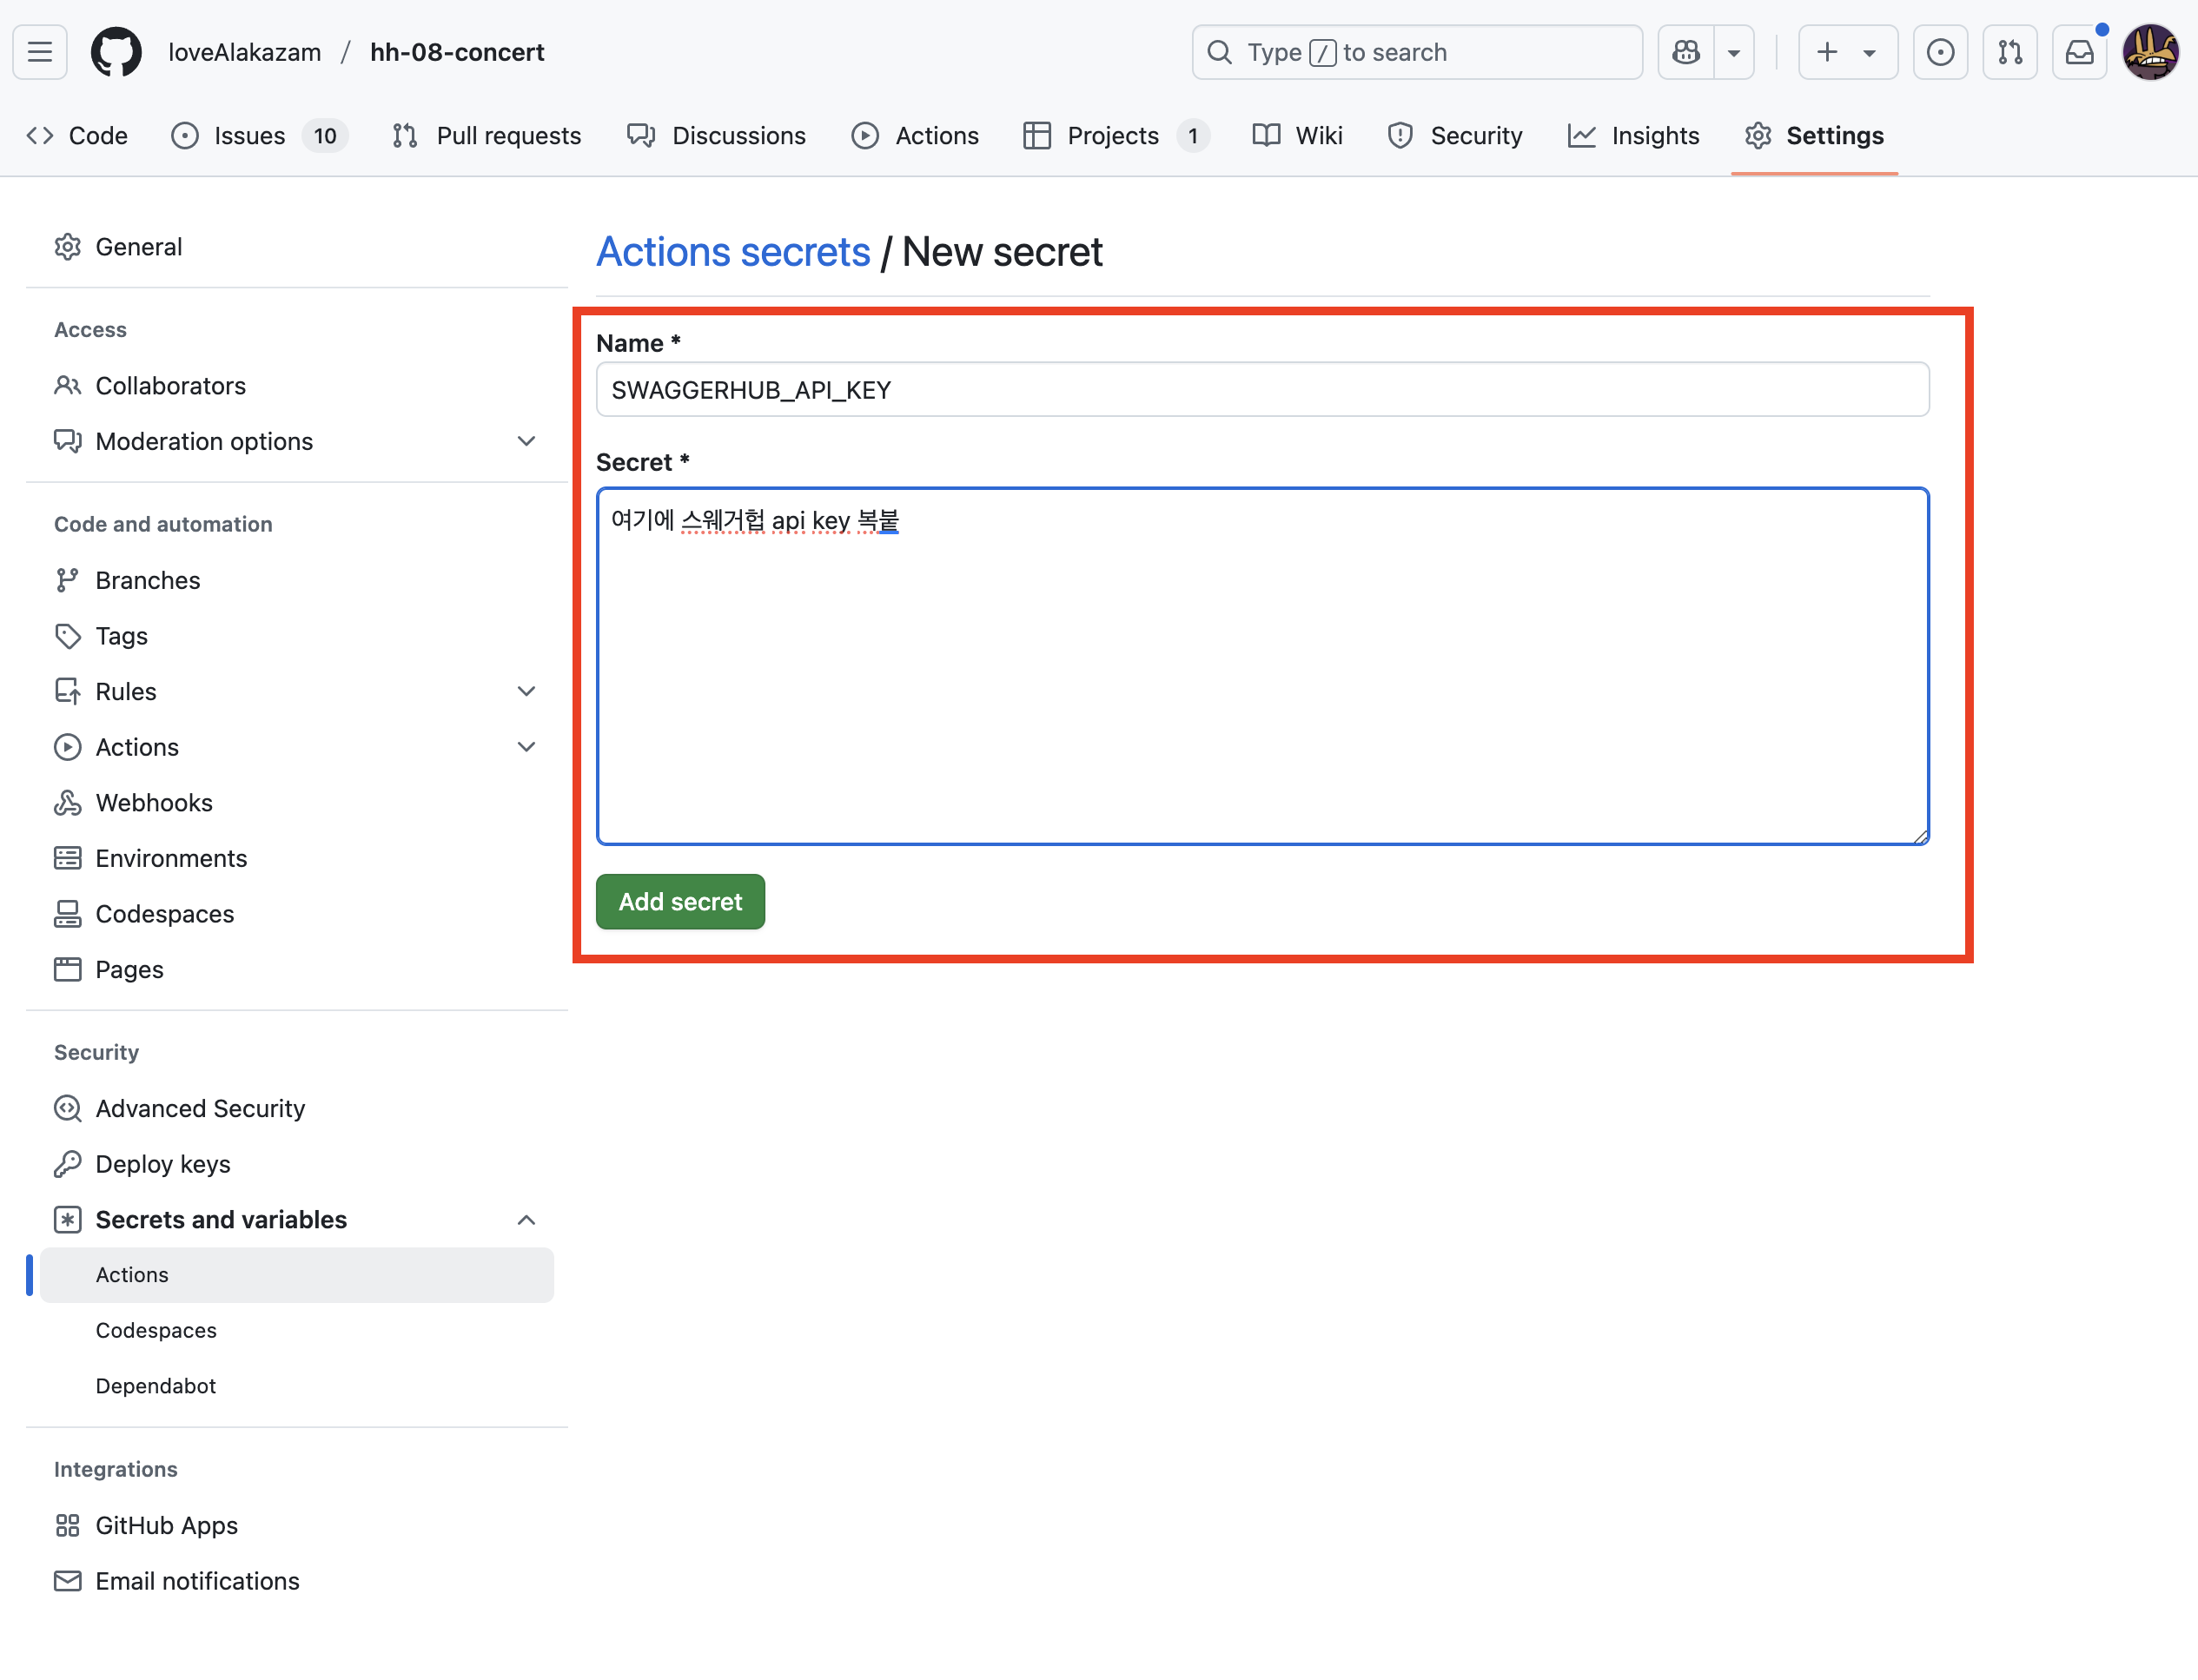The image size is (2198, 1680).
Task: Click the Webhooks icon in the sidebar
Action: 68,803
